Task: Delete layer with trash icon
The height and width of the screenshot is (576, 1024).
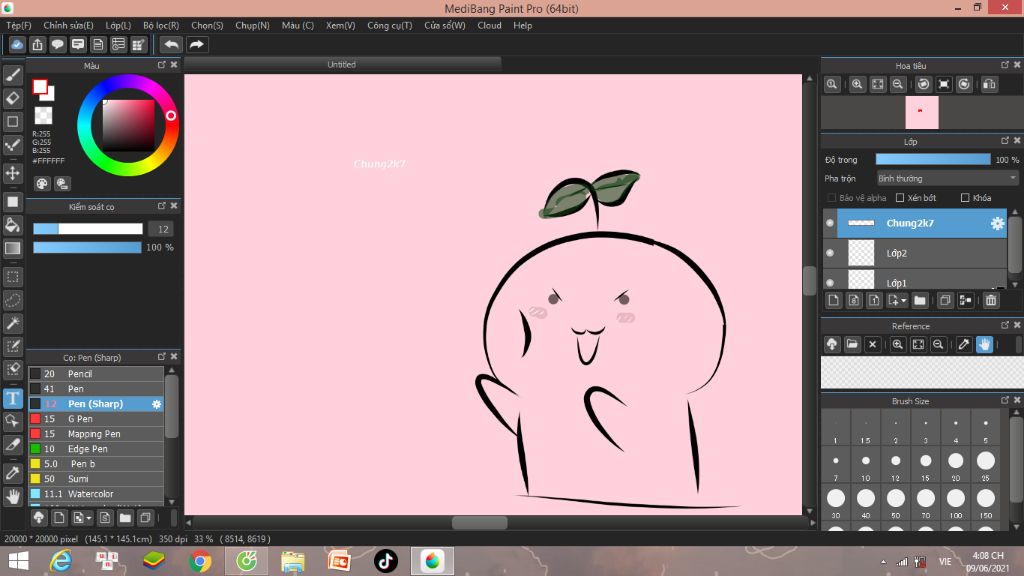Action: pyautogui.click(x=991, y=300)
